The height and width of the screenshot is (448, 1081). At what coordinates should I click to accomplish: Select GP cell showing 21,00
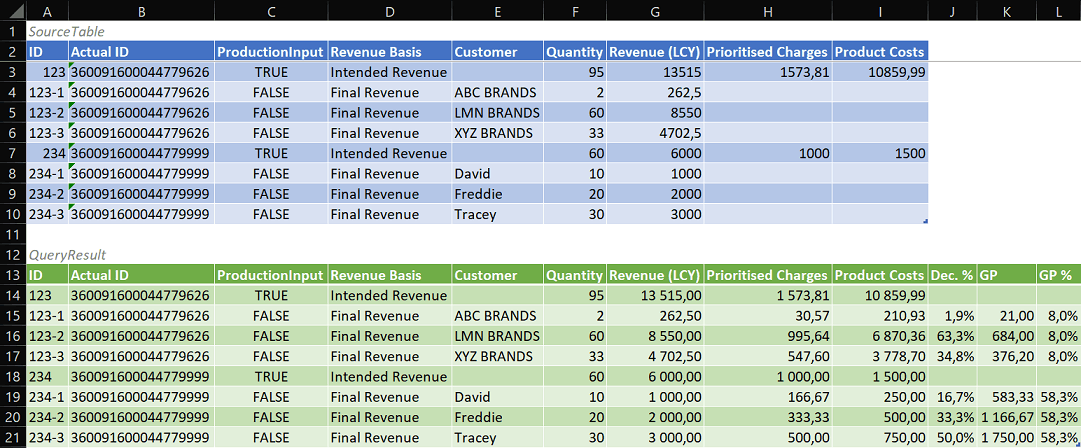click(1007, 316)
